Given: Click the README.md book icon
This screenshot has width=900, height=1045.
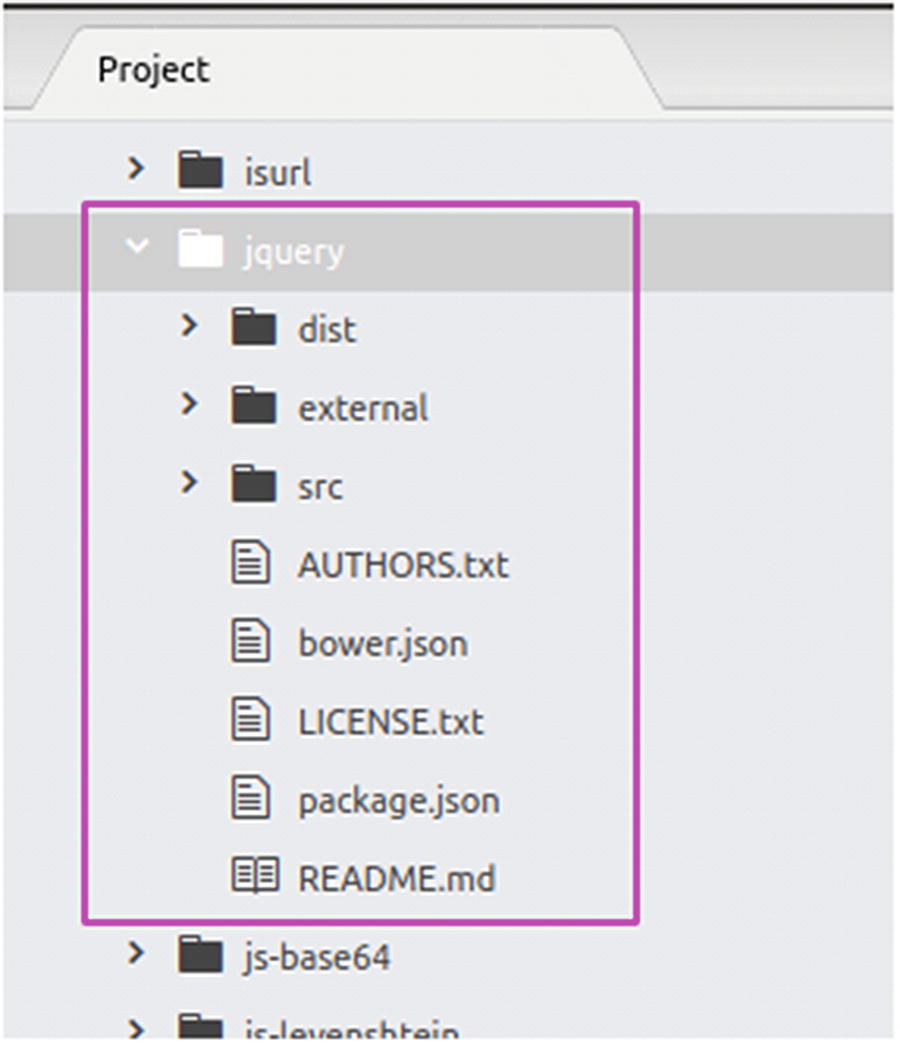Looking at the screenshot, I should pos(254,877).
